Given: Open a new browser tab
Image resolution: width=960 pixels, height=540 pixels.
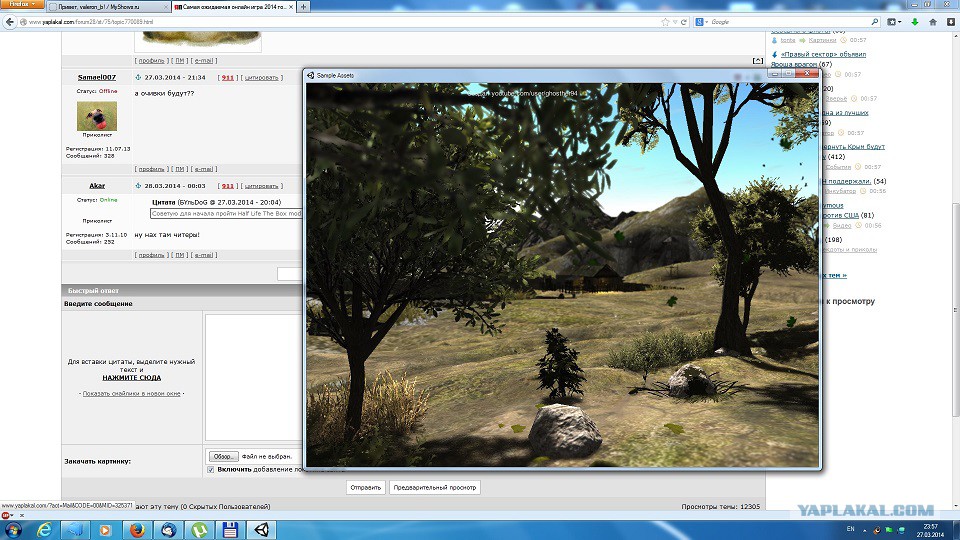Looking at the screenshot, I should tap(303, 7).
